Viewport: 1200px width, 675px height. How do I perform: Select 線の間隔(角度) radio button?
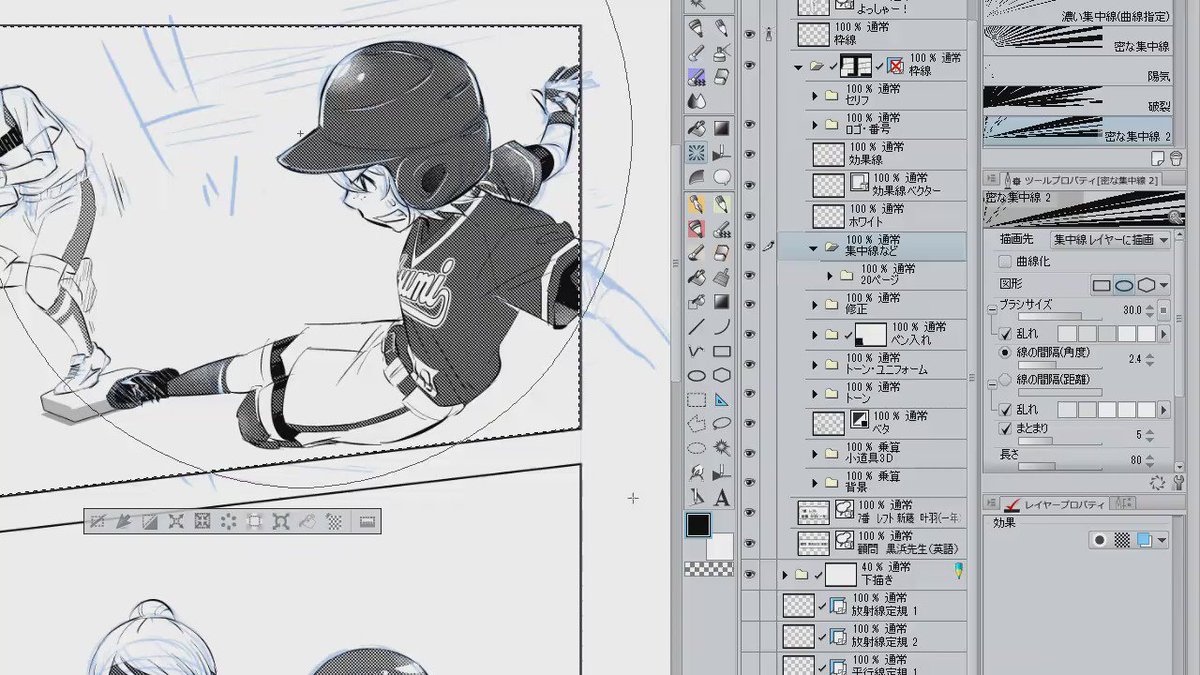point(1005,353)
